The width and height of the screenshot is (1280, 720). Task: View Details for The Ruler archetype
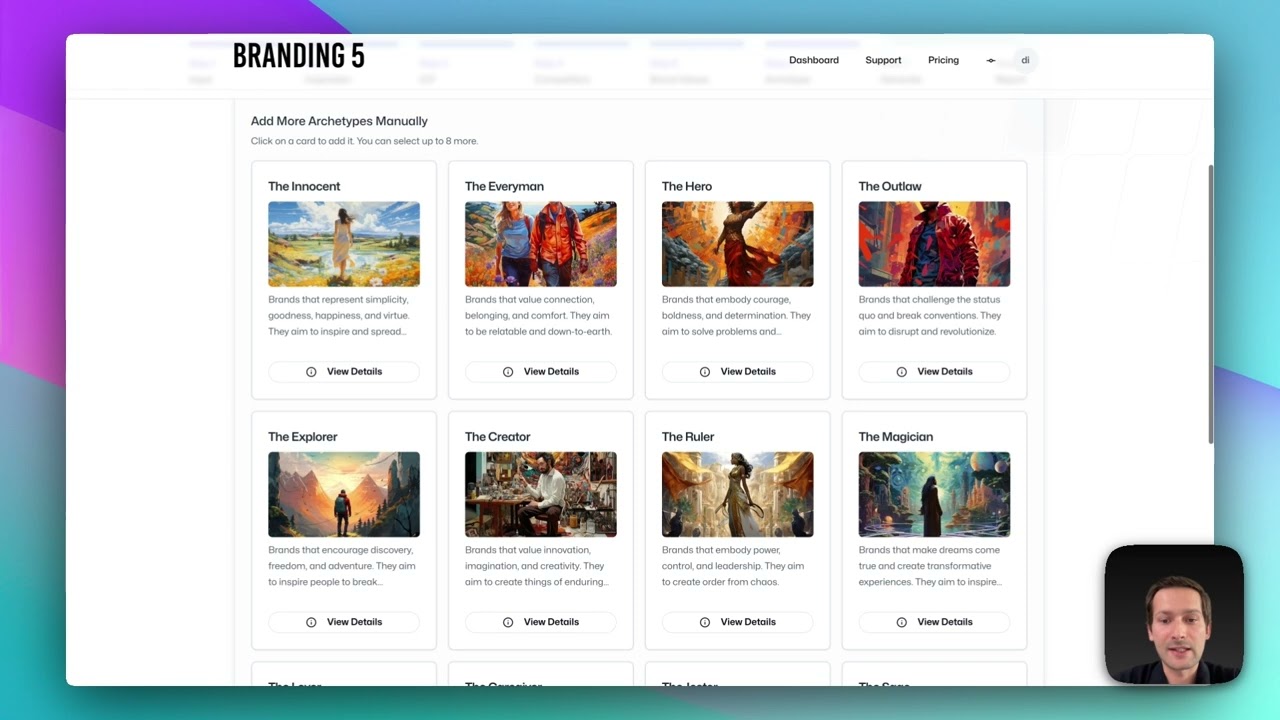[738, 622]
